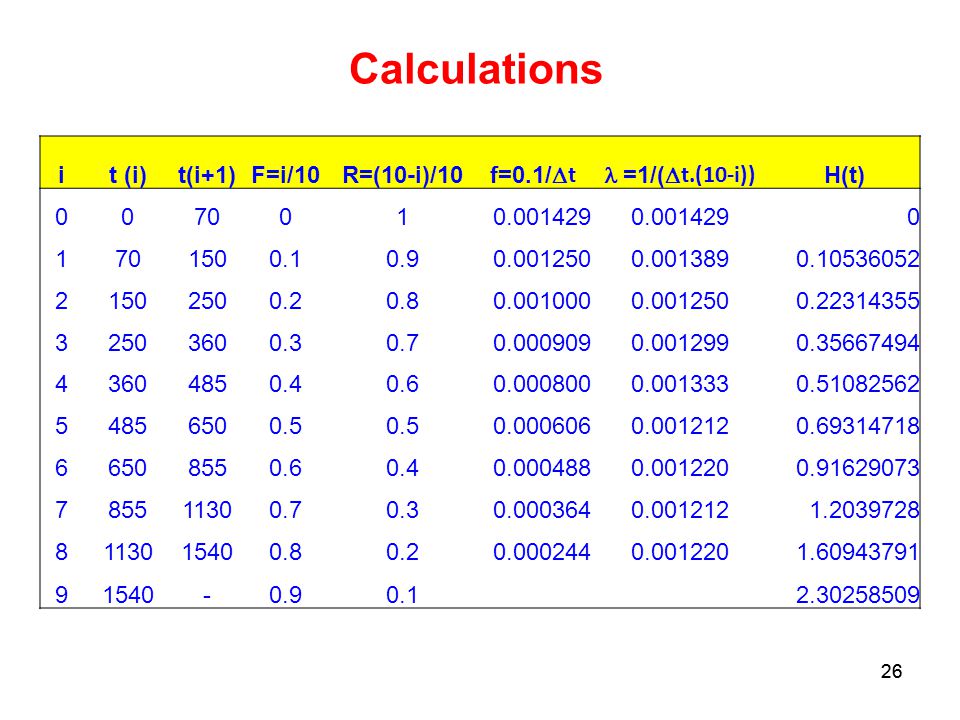Select '650' in the t(i+1) column

tap(207, 426)
